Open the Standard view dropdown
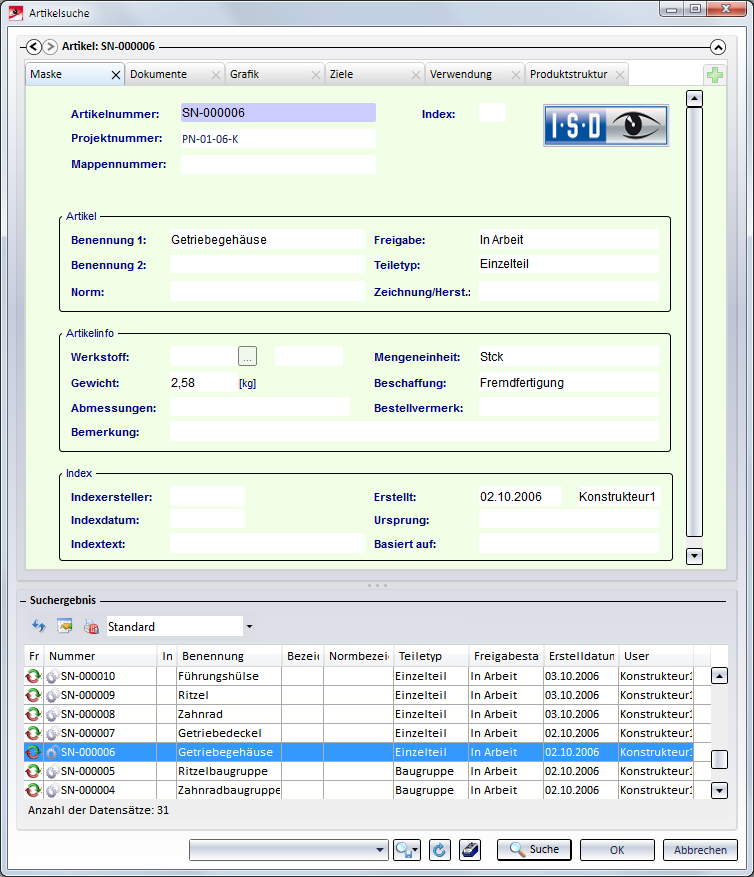This screenshot has height=877, width=754. [249, 627]
